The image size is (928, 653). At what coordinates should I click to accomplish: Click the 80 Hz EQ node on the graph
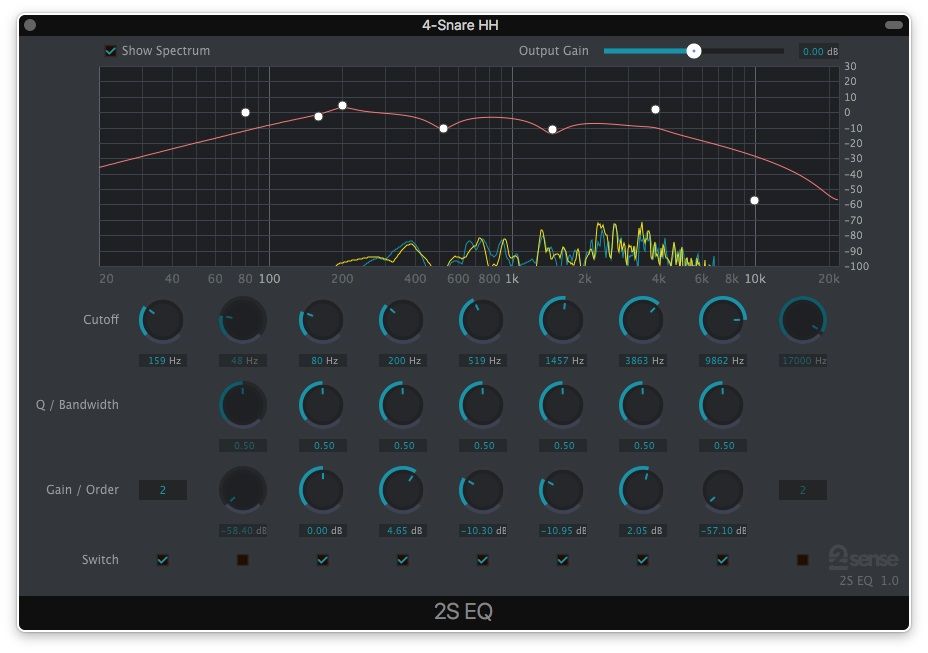click(x=245, y=112)
